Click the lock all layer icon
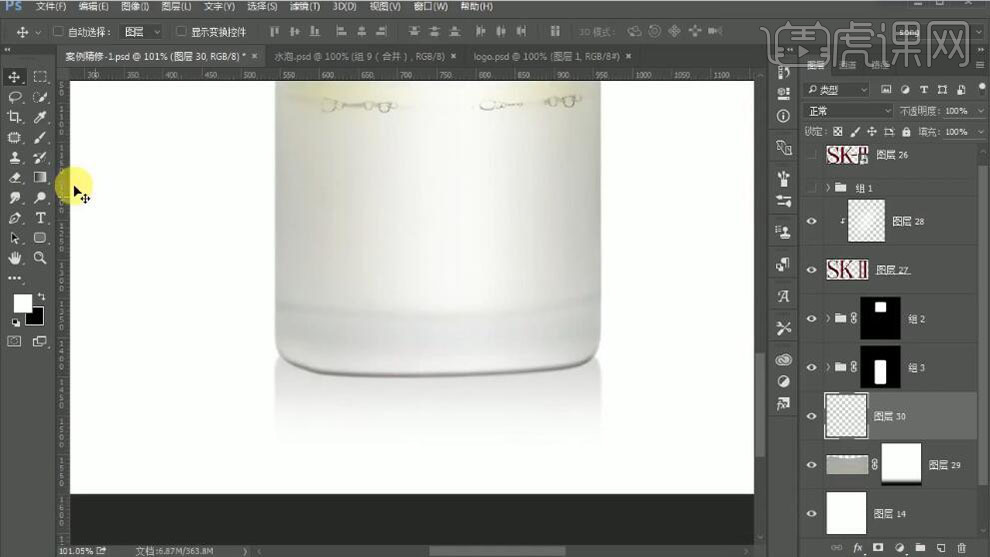 point(906,132)
